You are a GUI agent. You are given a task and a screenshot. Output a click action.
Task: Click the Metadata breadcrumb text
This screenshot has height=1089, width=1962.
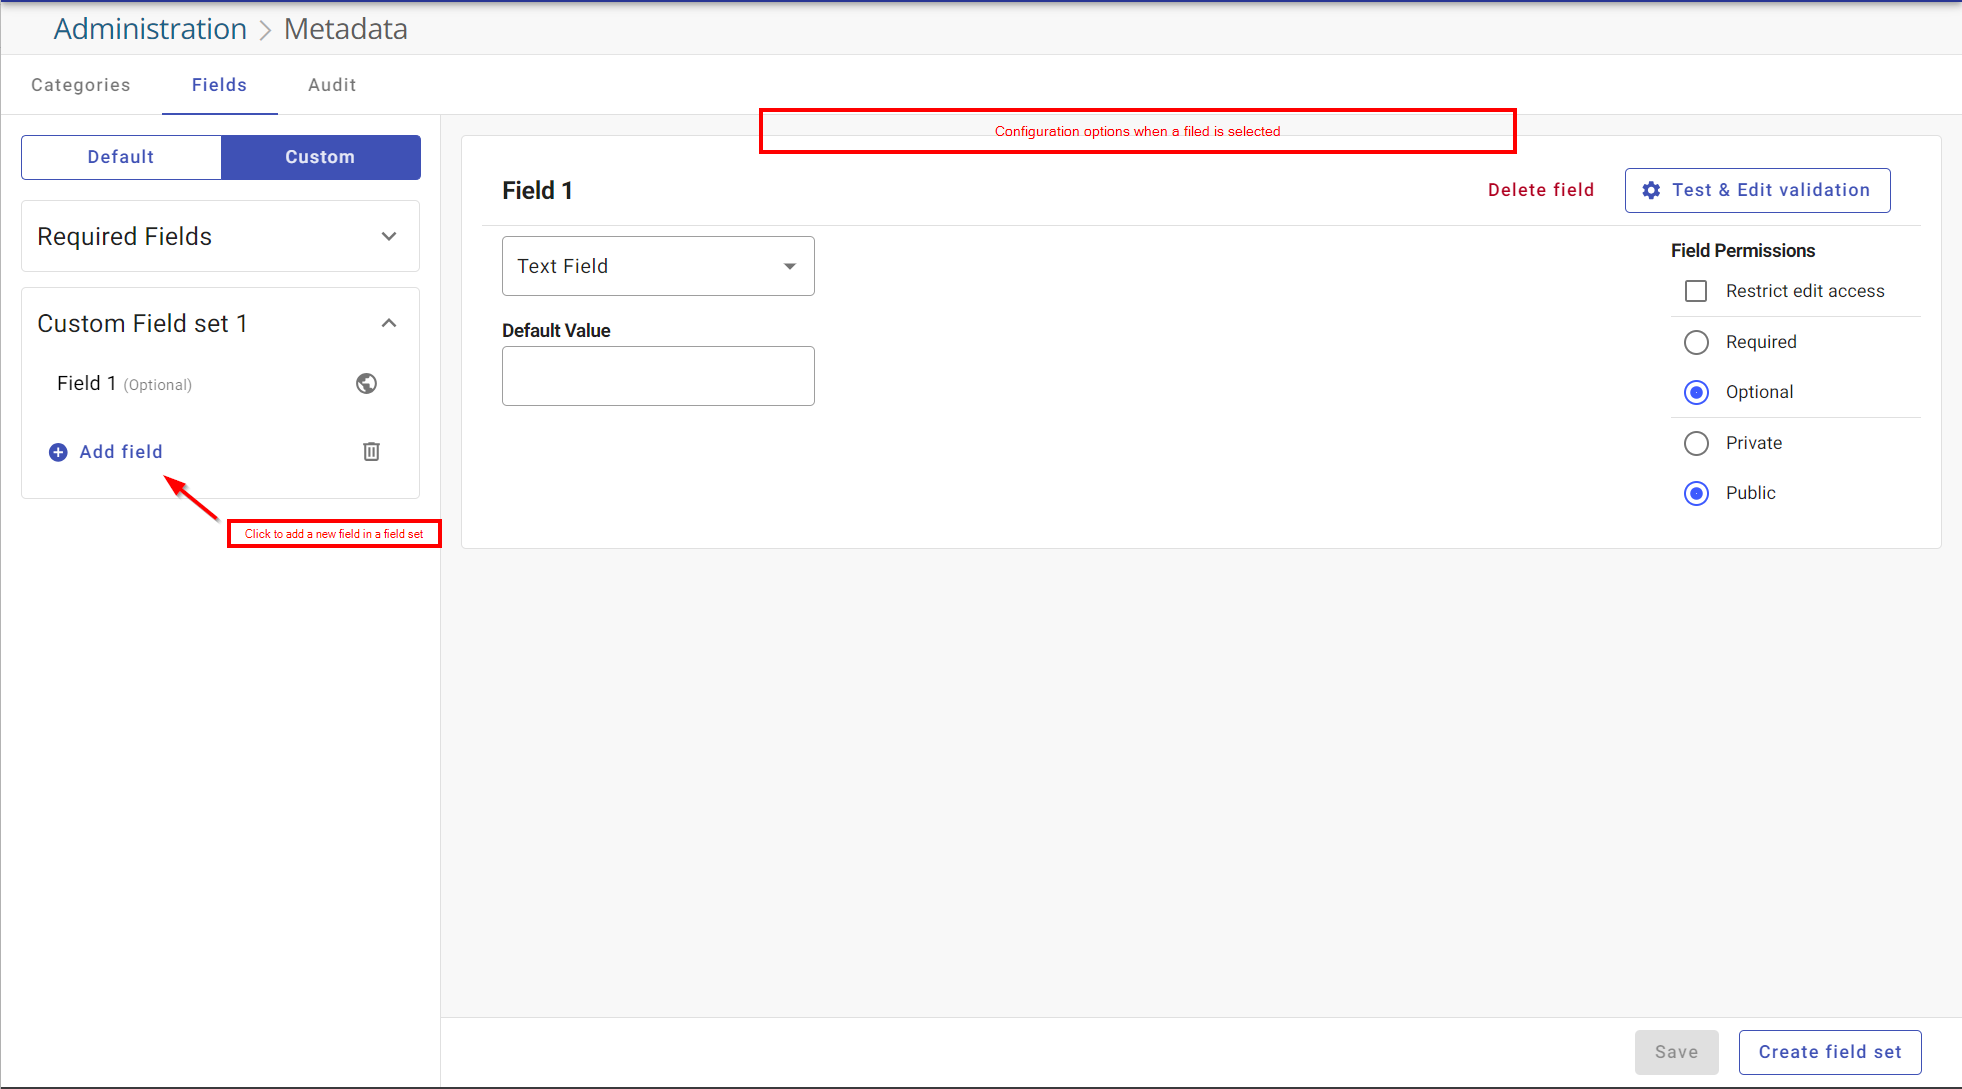(346, 29)
